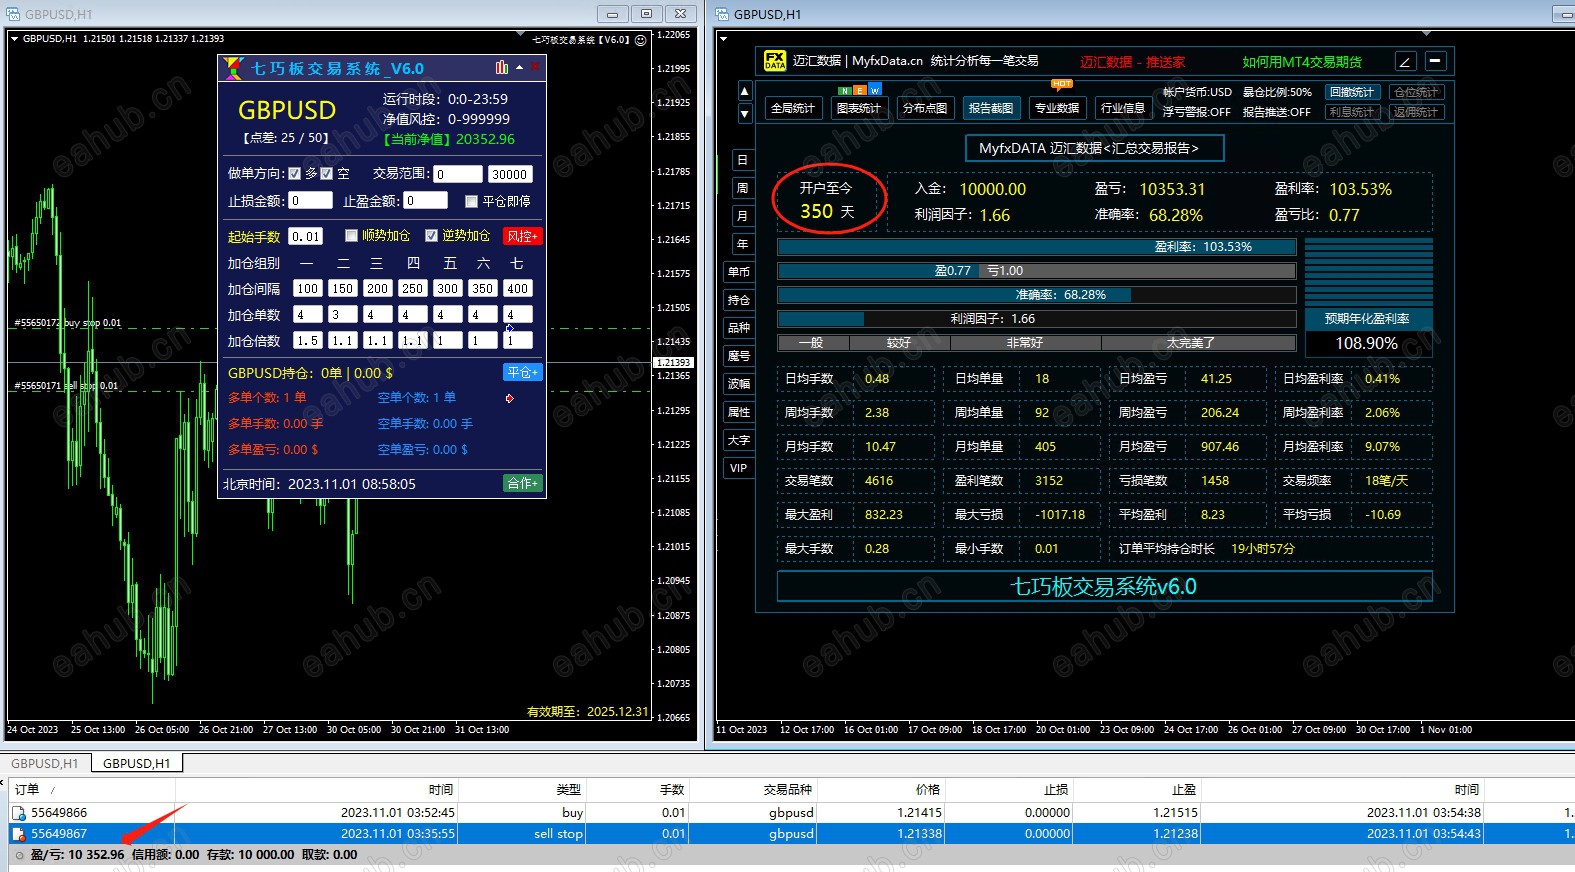Click the up arrow button left of 全局统计
Image resolution: width=1575 pixels, height=872 pixels.
pos(744,91)
